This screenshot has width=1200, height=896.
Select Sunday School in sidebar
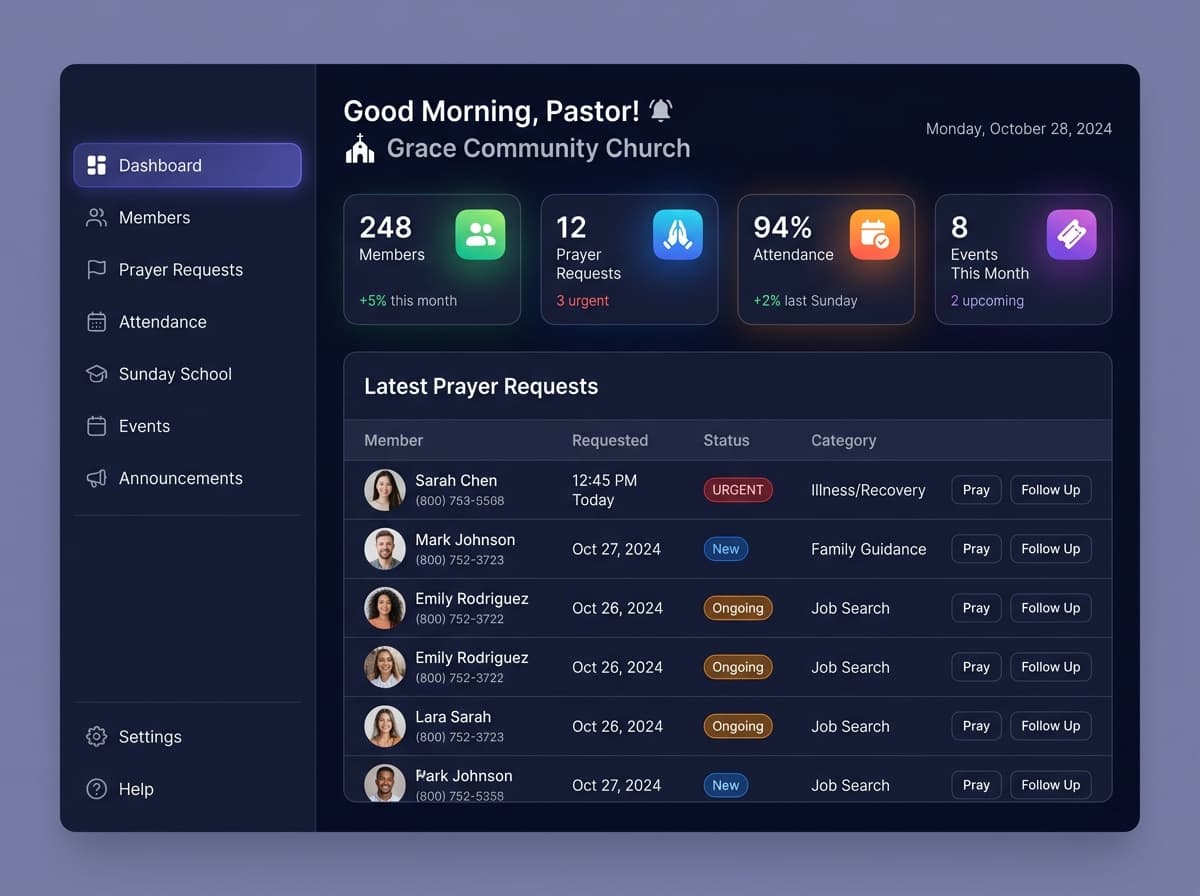point(187,373)
